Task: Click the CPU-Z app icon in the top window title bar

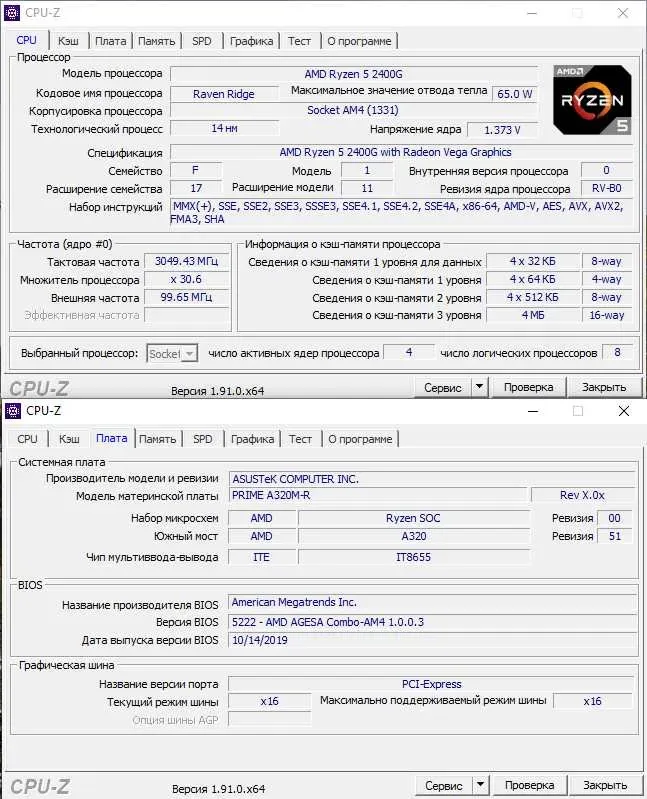Action: coord(12,12)
